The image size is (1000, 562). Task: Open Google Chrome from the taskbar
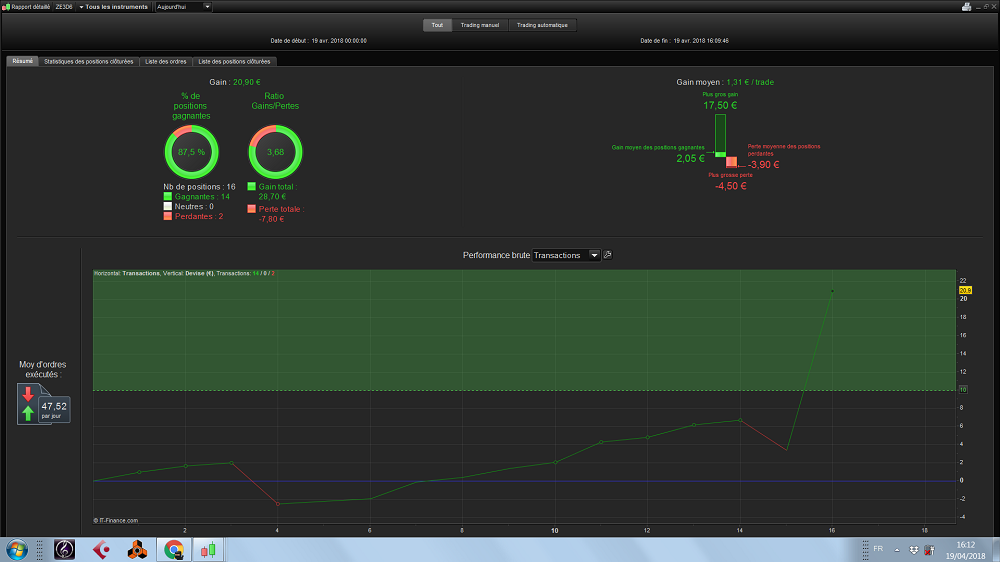[173, 549]
